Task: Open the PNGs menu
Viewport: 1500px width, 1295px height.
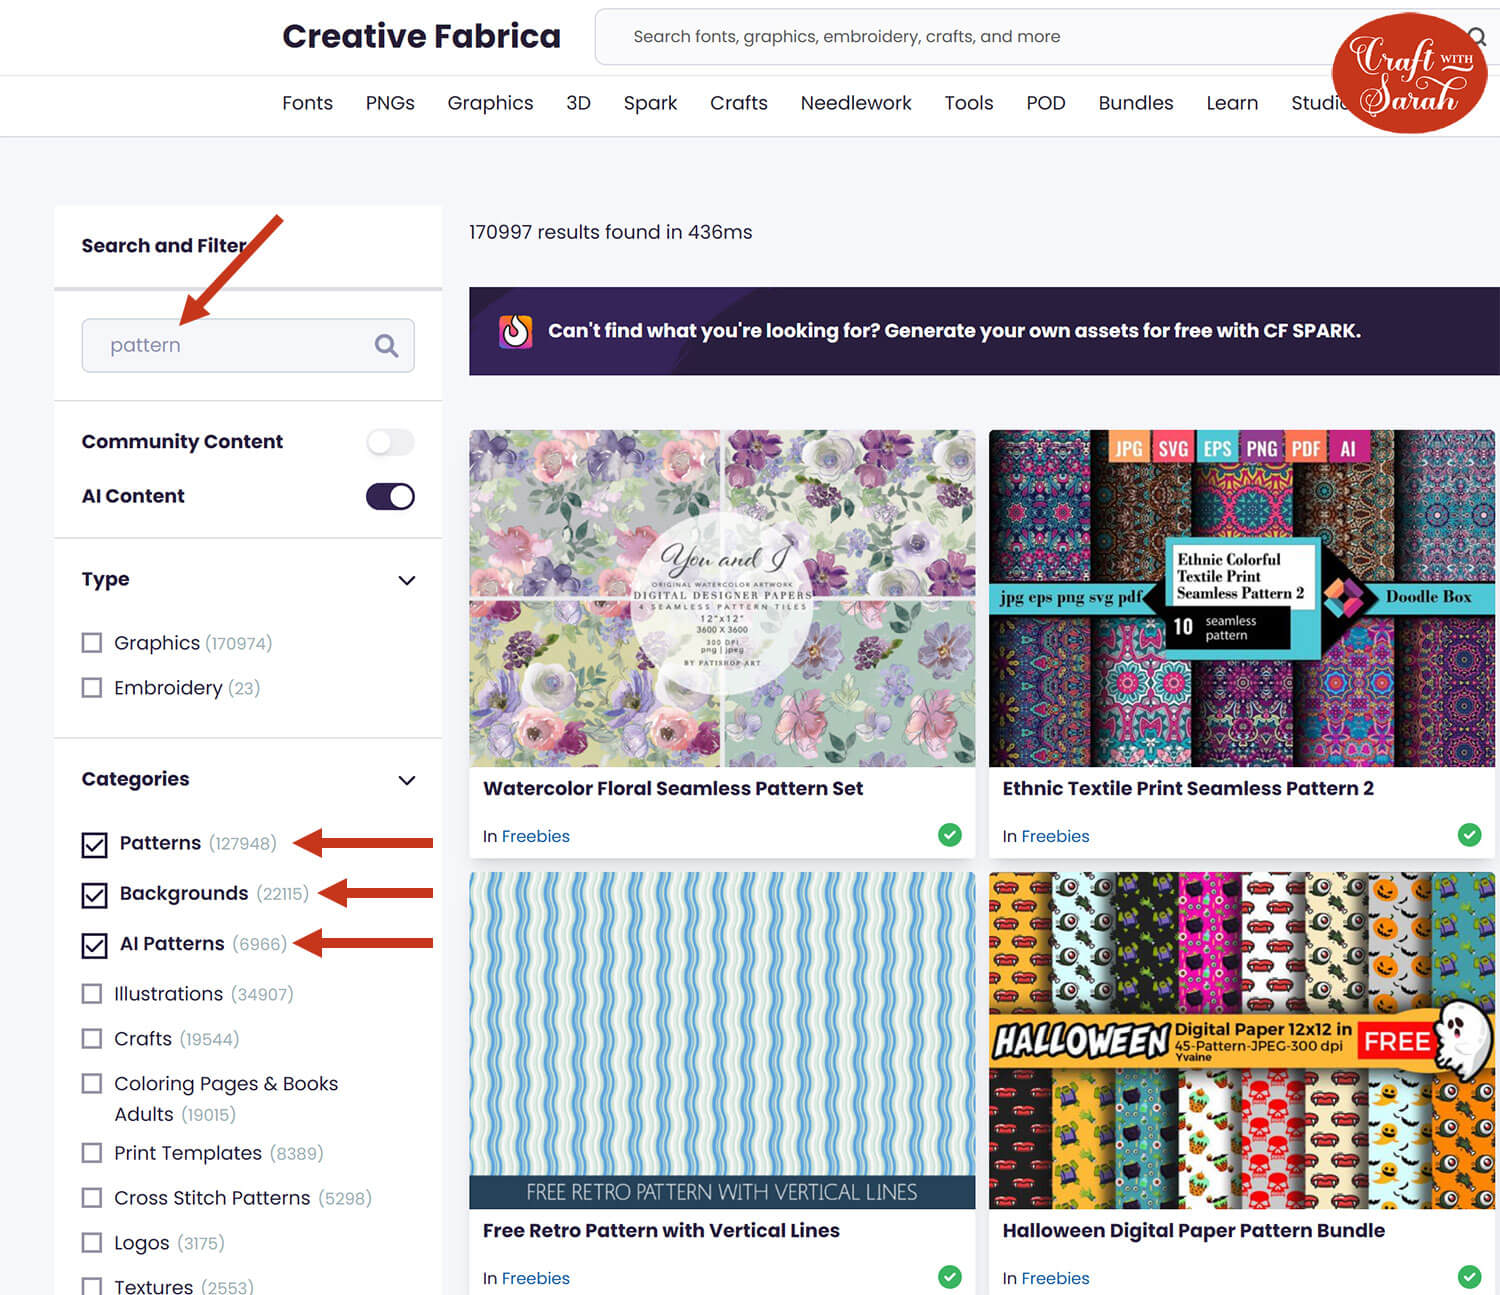Action: pos(390,103)
